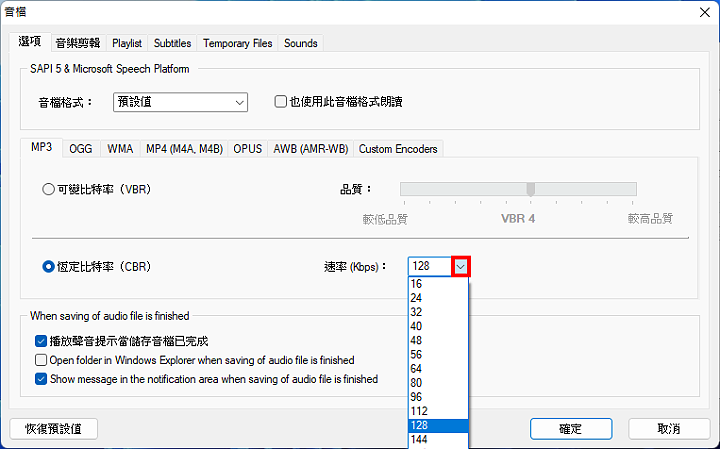
Task: Select 112 in bitrate list
Action: pyautogui.click(x=438, y=411)
